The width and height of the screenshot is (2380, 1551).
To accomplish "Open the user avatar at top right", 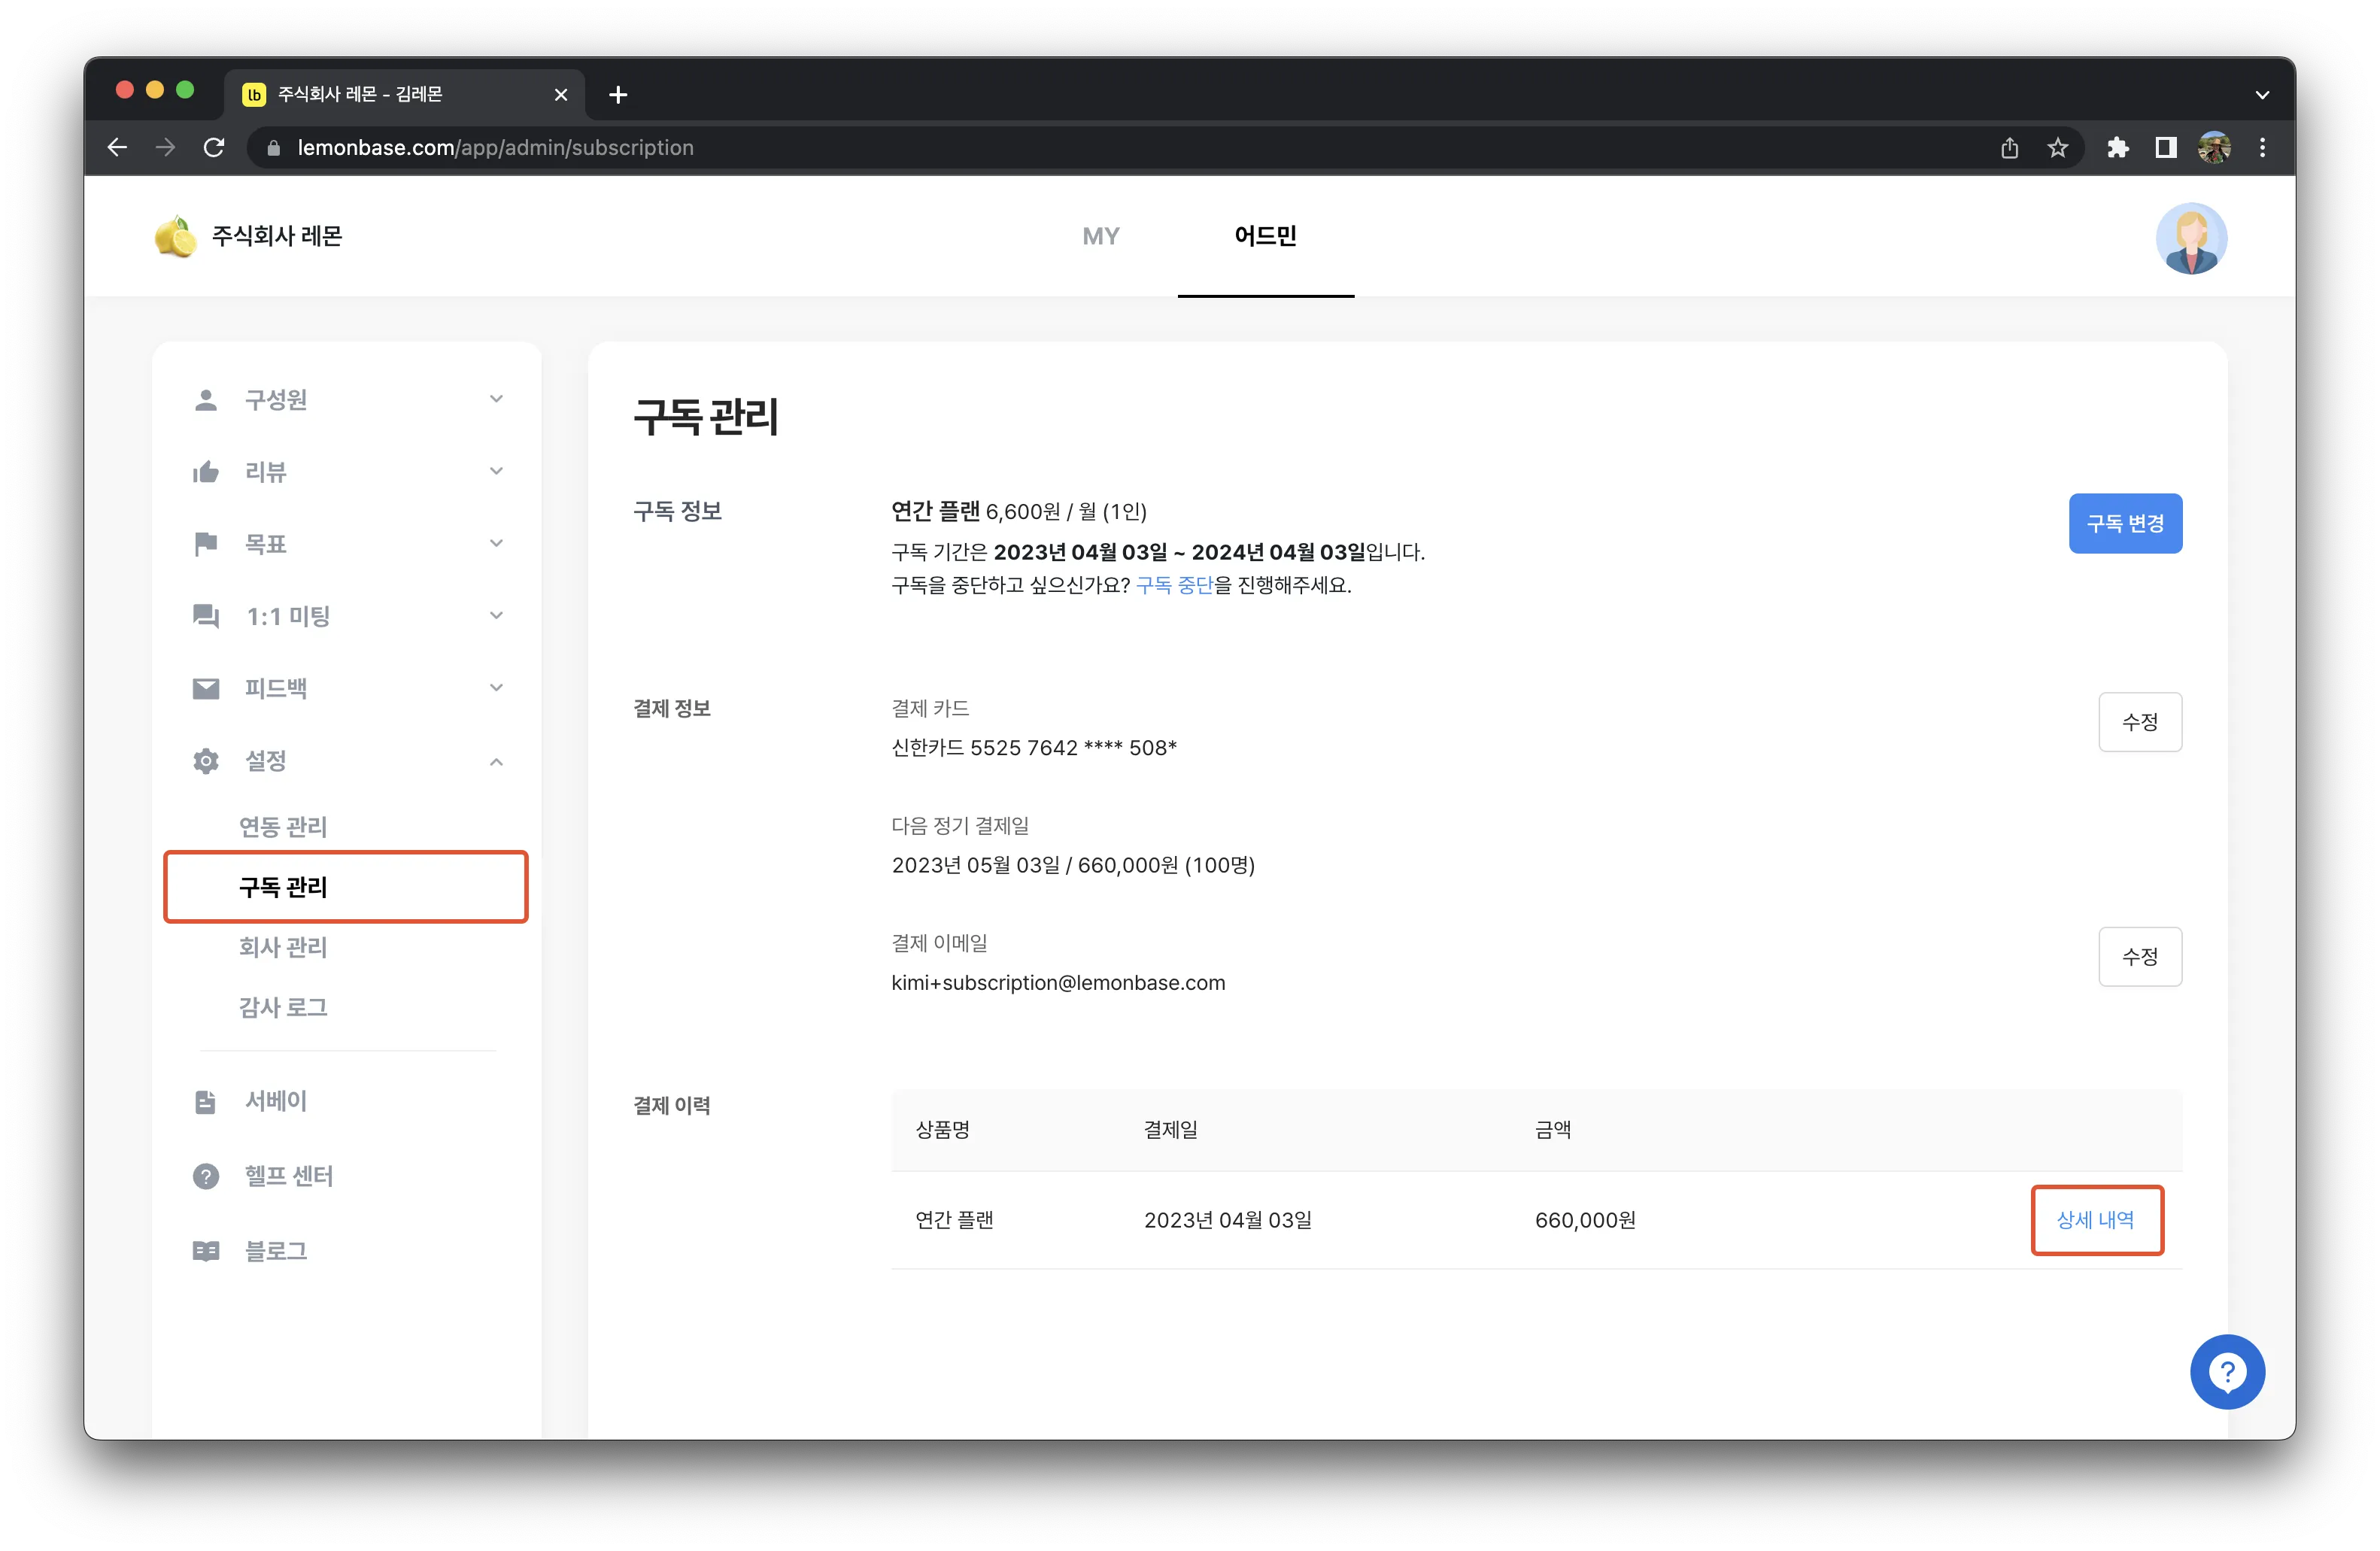I will click(2191, 238).
